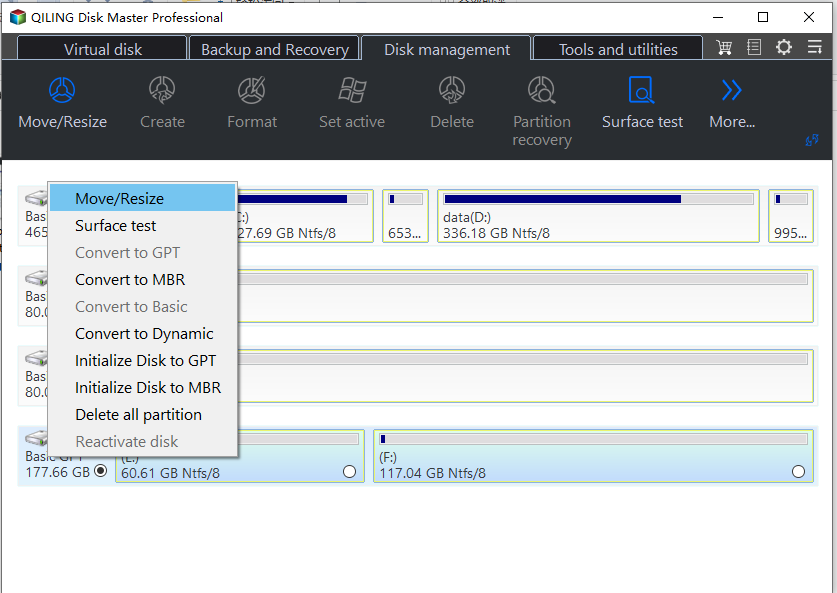The height and width of the screenshot is (593, 837).
Task: Click the '117.04 GB Ntfs/8' text
Action: pos(432,473)
